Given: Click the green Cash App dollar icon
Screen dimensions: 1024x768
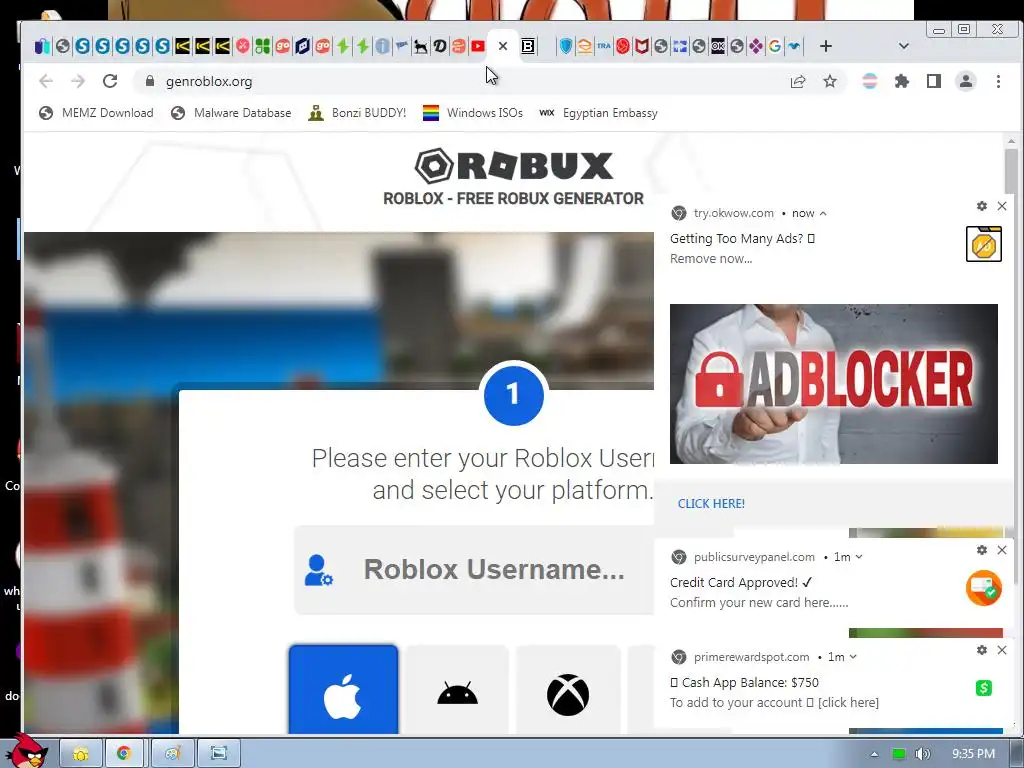Looking at the screenshot, I should (x=984, y=688).
